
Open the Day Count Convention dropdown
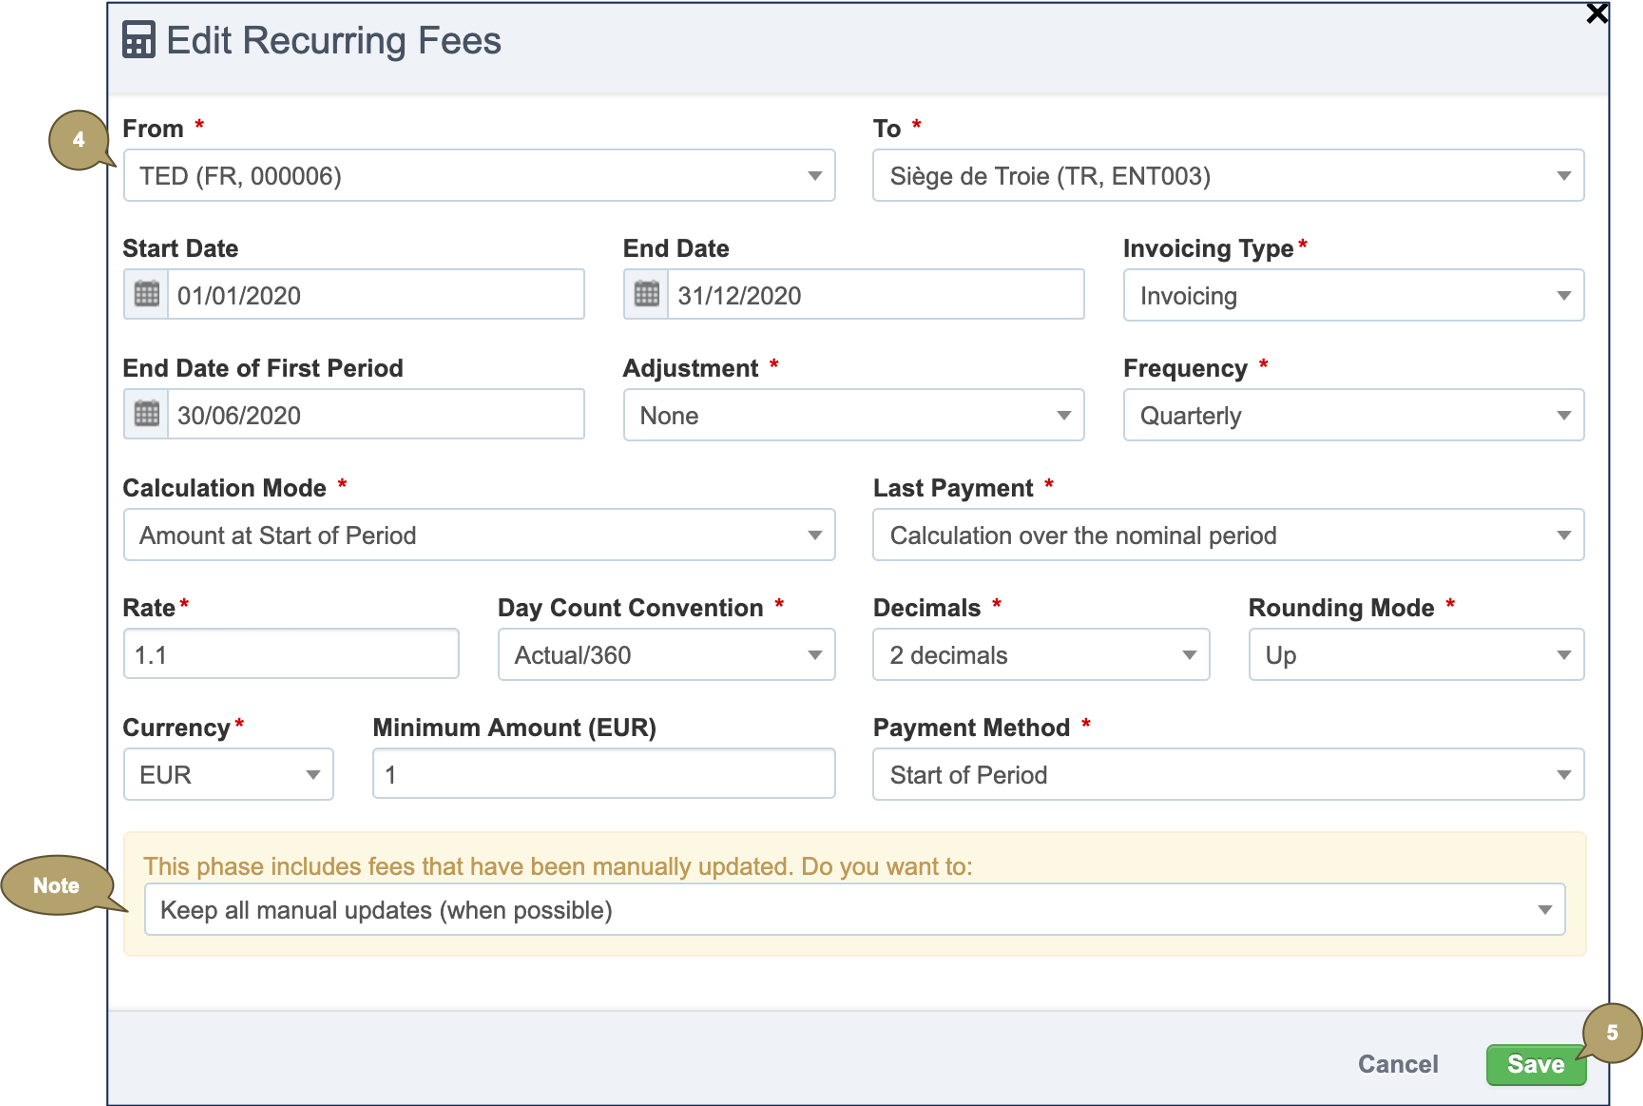click(666, 656)
